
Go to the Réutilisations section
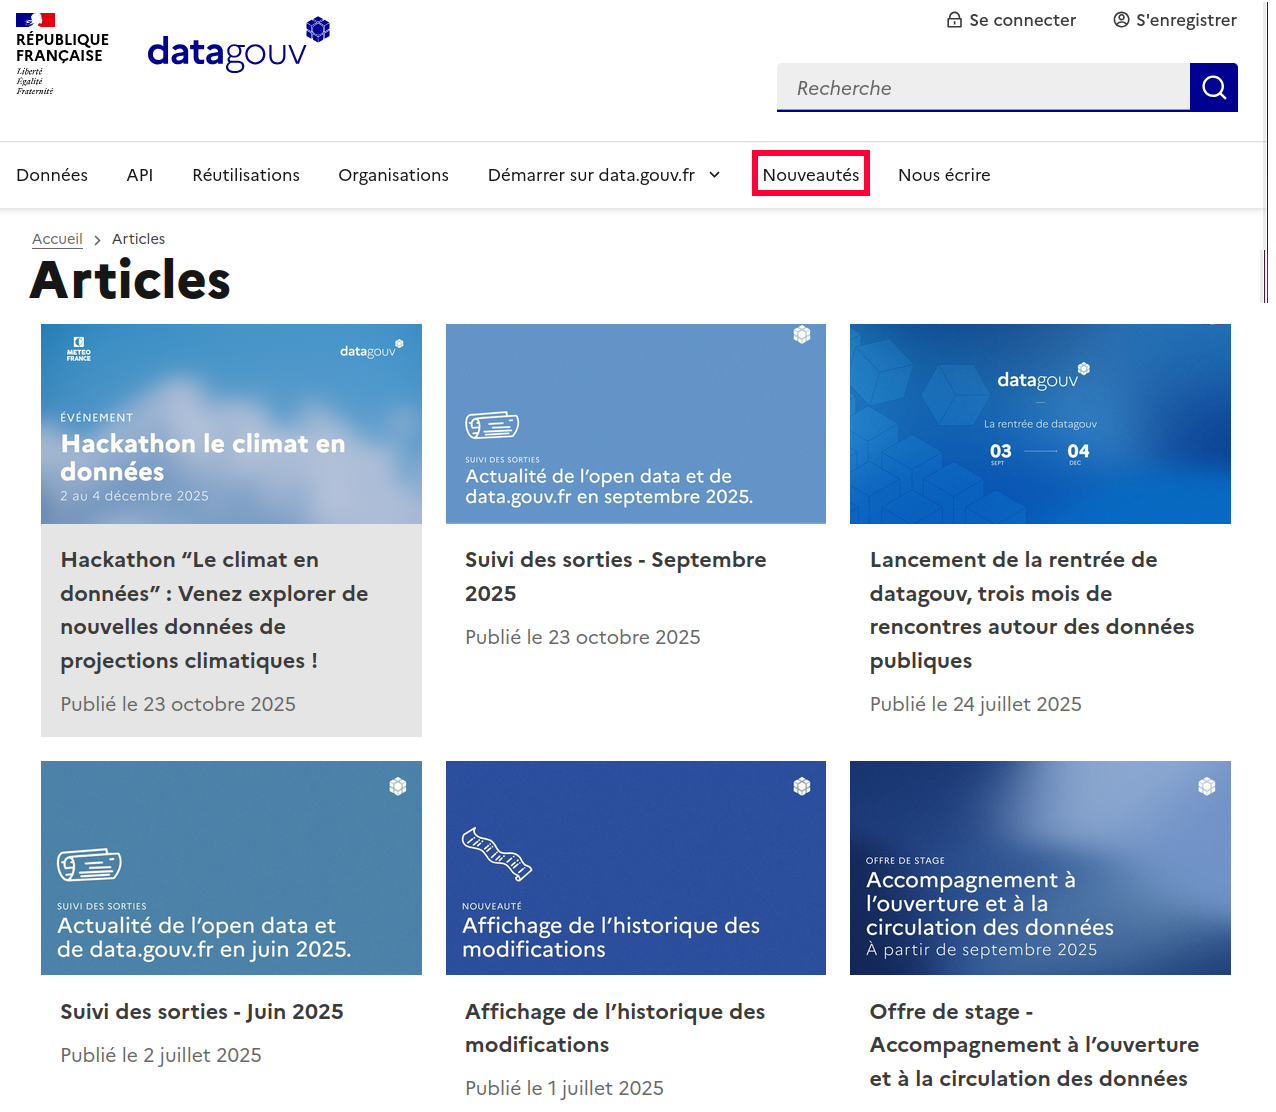(x=246, y=175)
